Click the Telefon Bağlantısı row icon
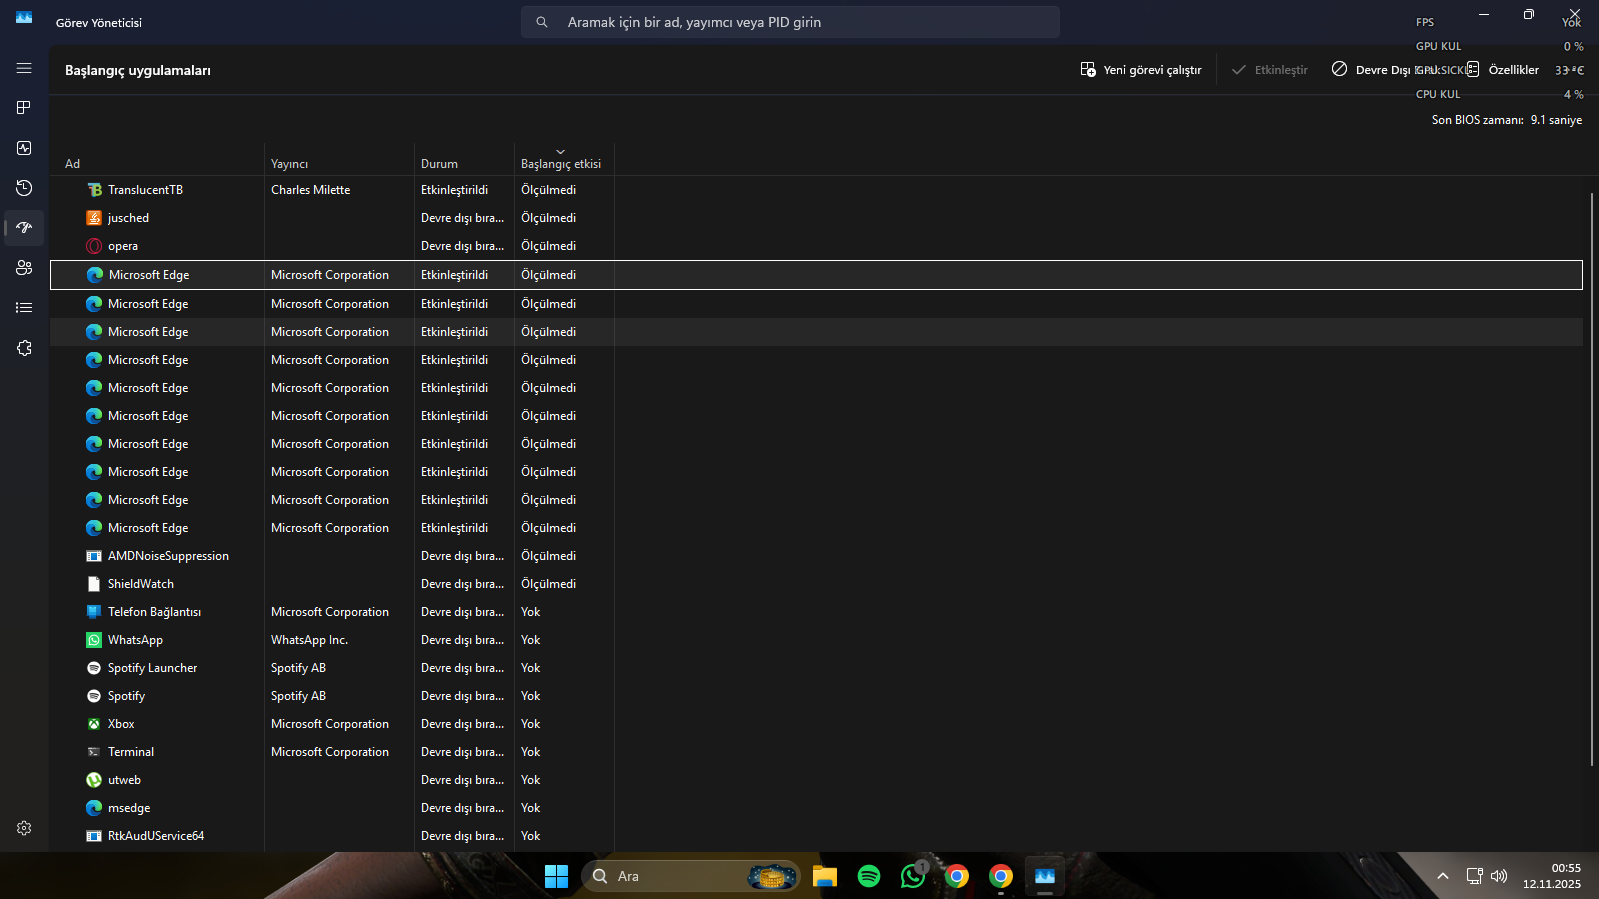Viewport: 1599px width, 899px height. click(x=94, y=612)
